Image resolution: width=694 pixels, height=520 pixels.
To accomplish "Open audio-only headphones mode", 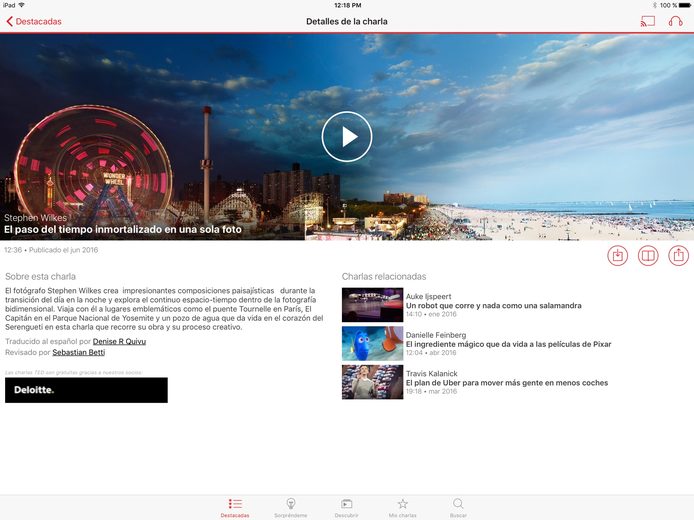I will [x=675, y=21].
